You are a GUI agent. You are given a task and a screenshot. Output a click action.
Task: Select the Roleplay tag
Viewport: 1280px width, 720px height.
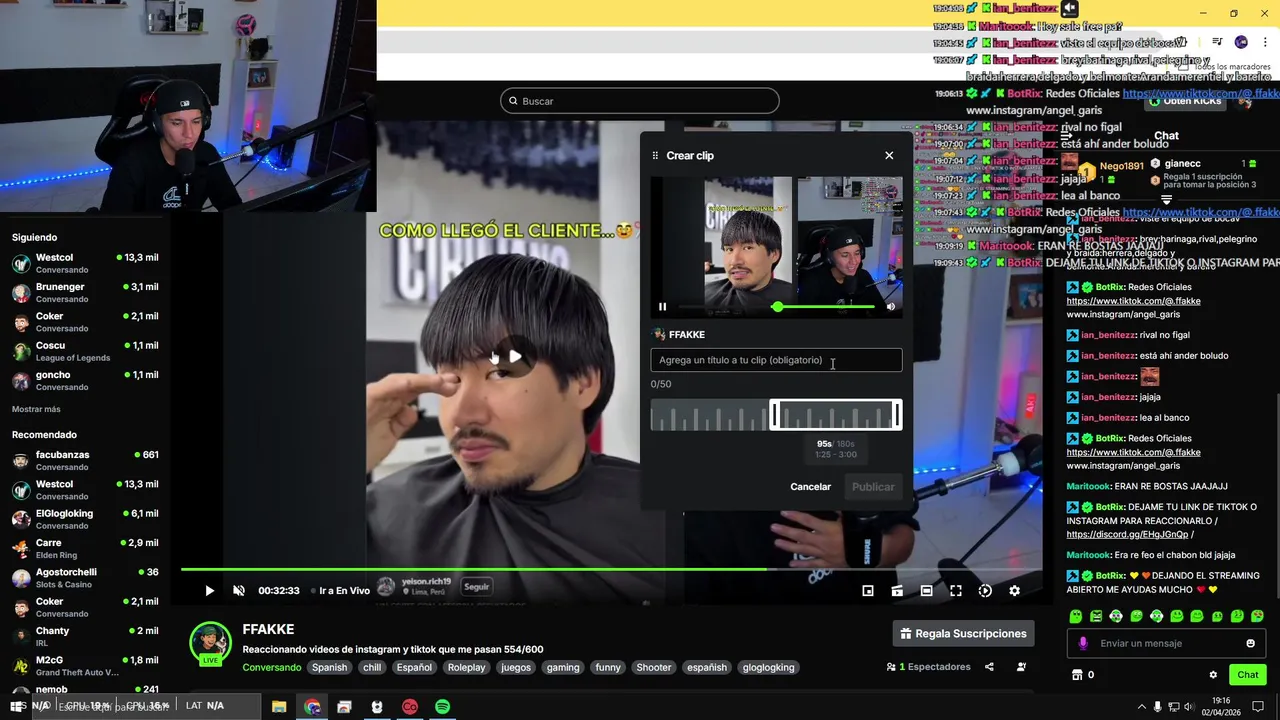point(466,667)
